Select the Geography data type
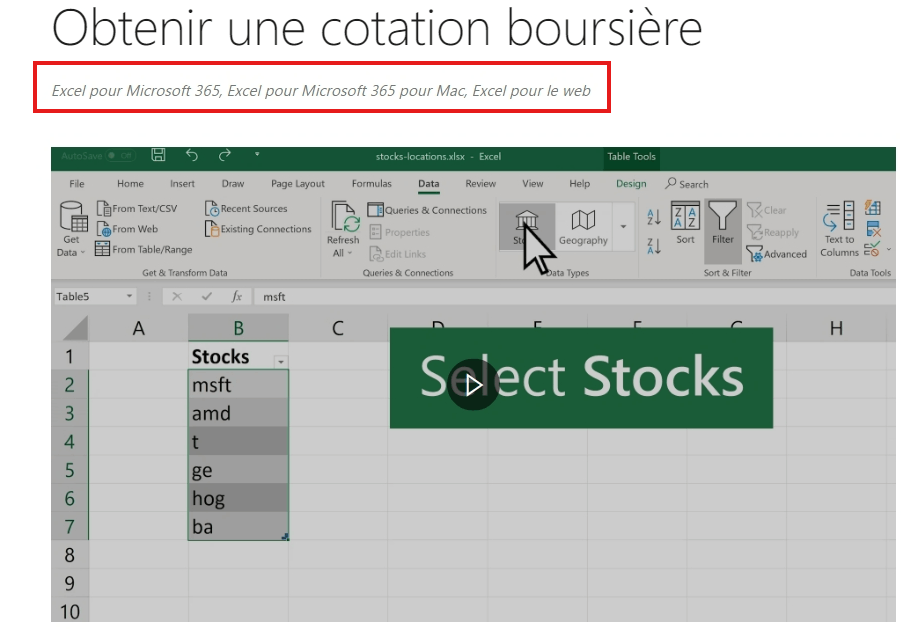 coord(583,227)
